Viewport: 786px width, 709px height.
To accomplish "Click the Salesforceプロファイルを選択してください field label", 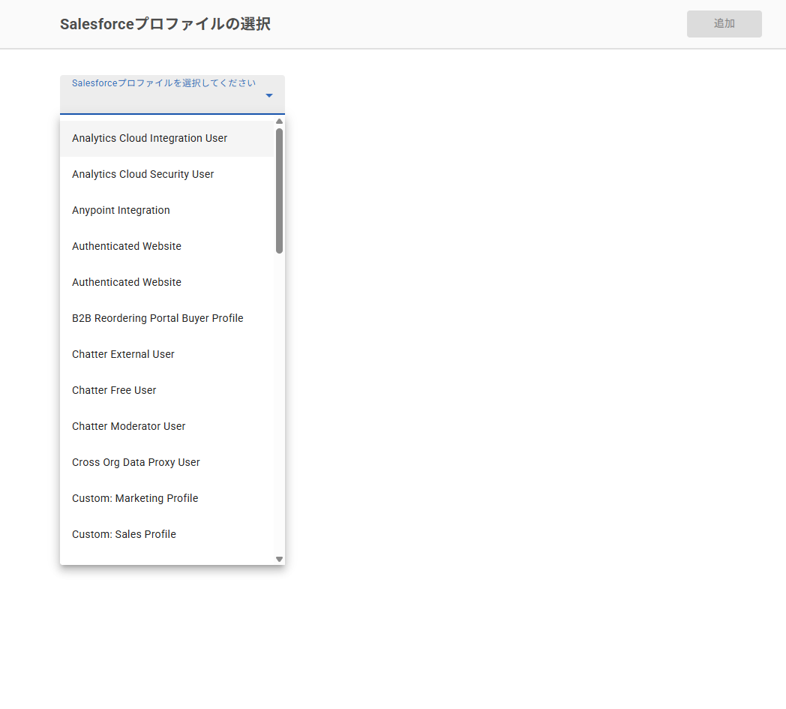I will [x=163, y=83].
